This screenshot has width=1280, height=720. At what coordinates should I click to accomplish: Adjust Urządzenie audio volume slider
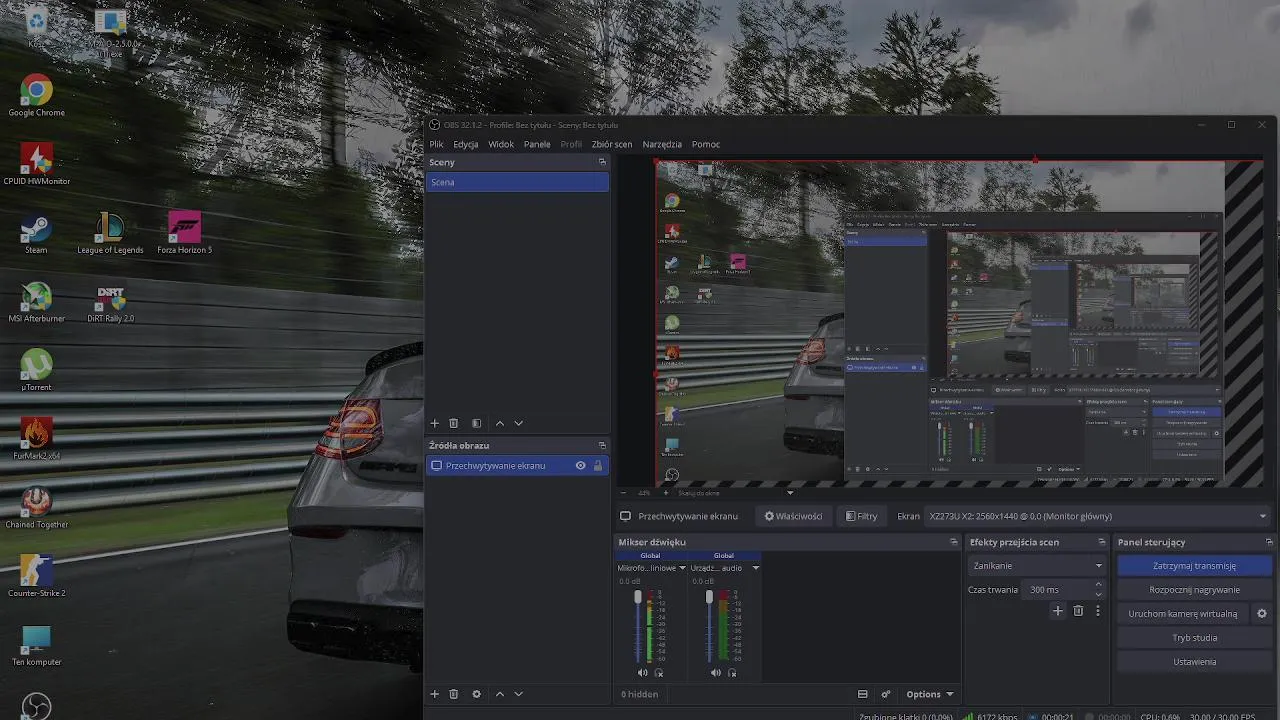click(x=710, y=625)
